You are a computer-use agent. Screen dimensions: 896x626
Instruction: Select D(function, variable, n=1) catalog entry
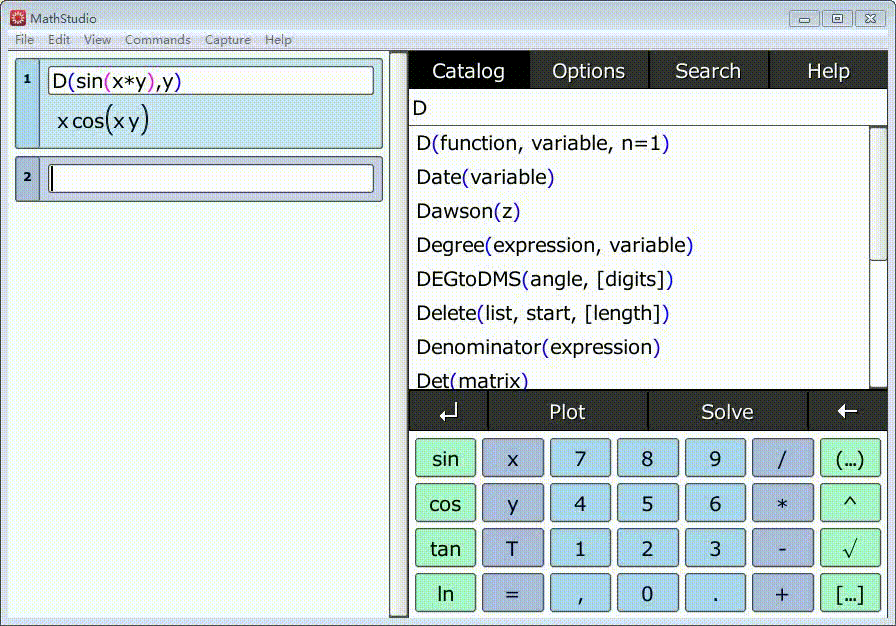[542, 143]
